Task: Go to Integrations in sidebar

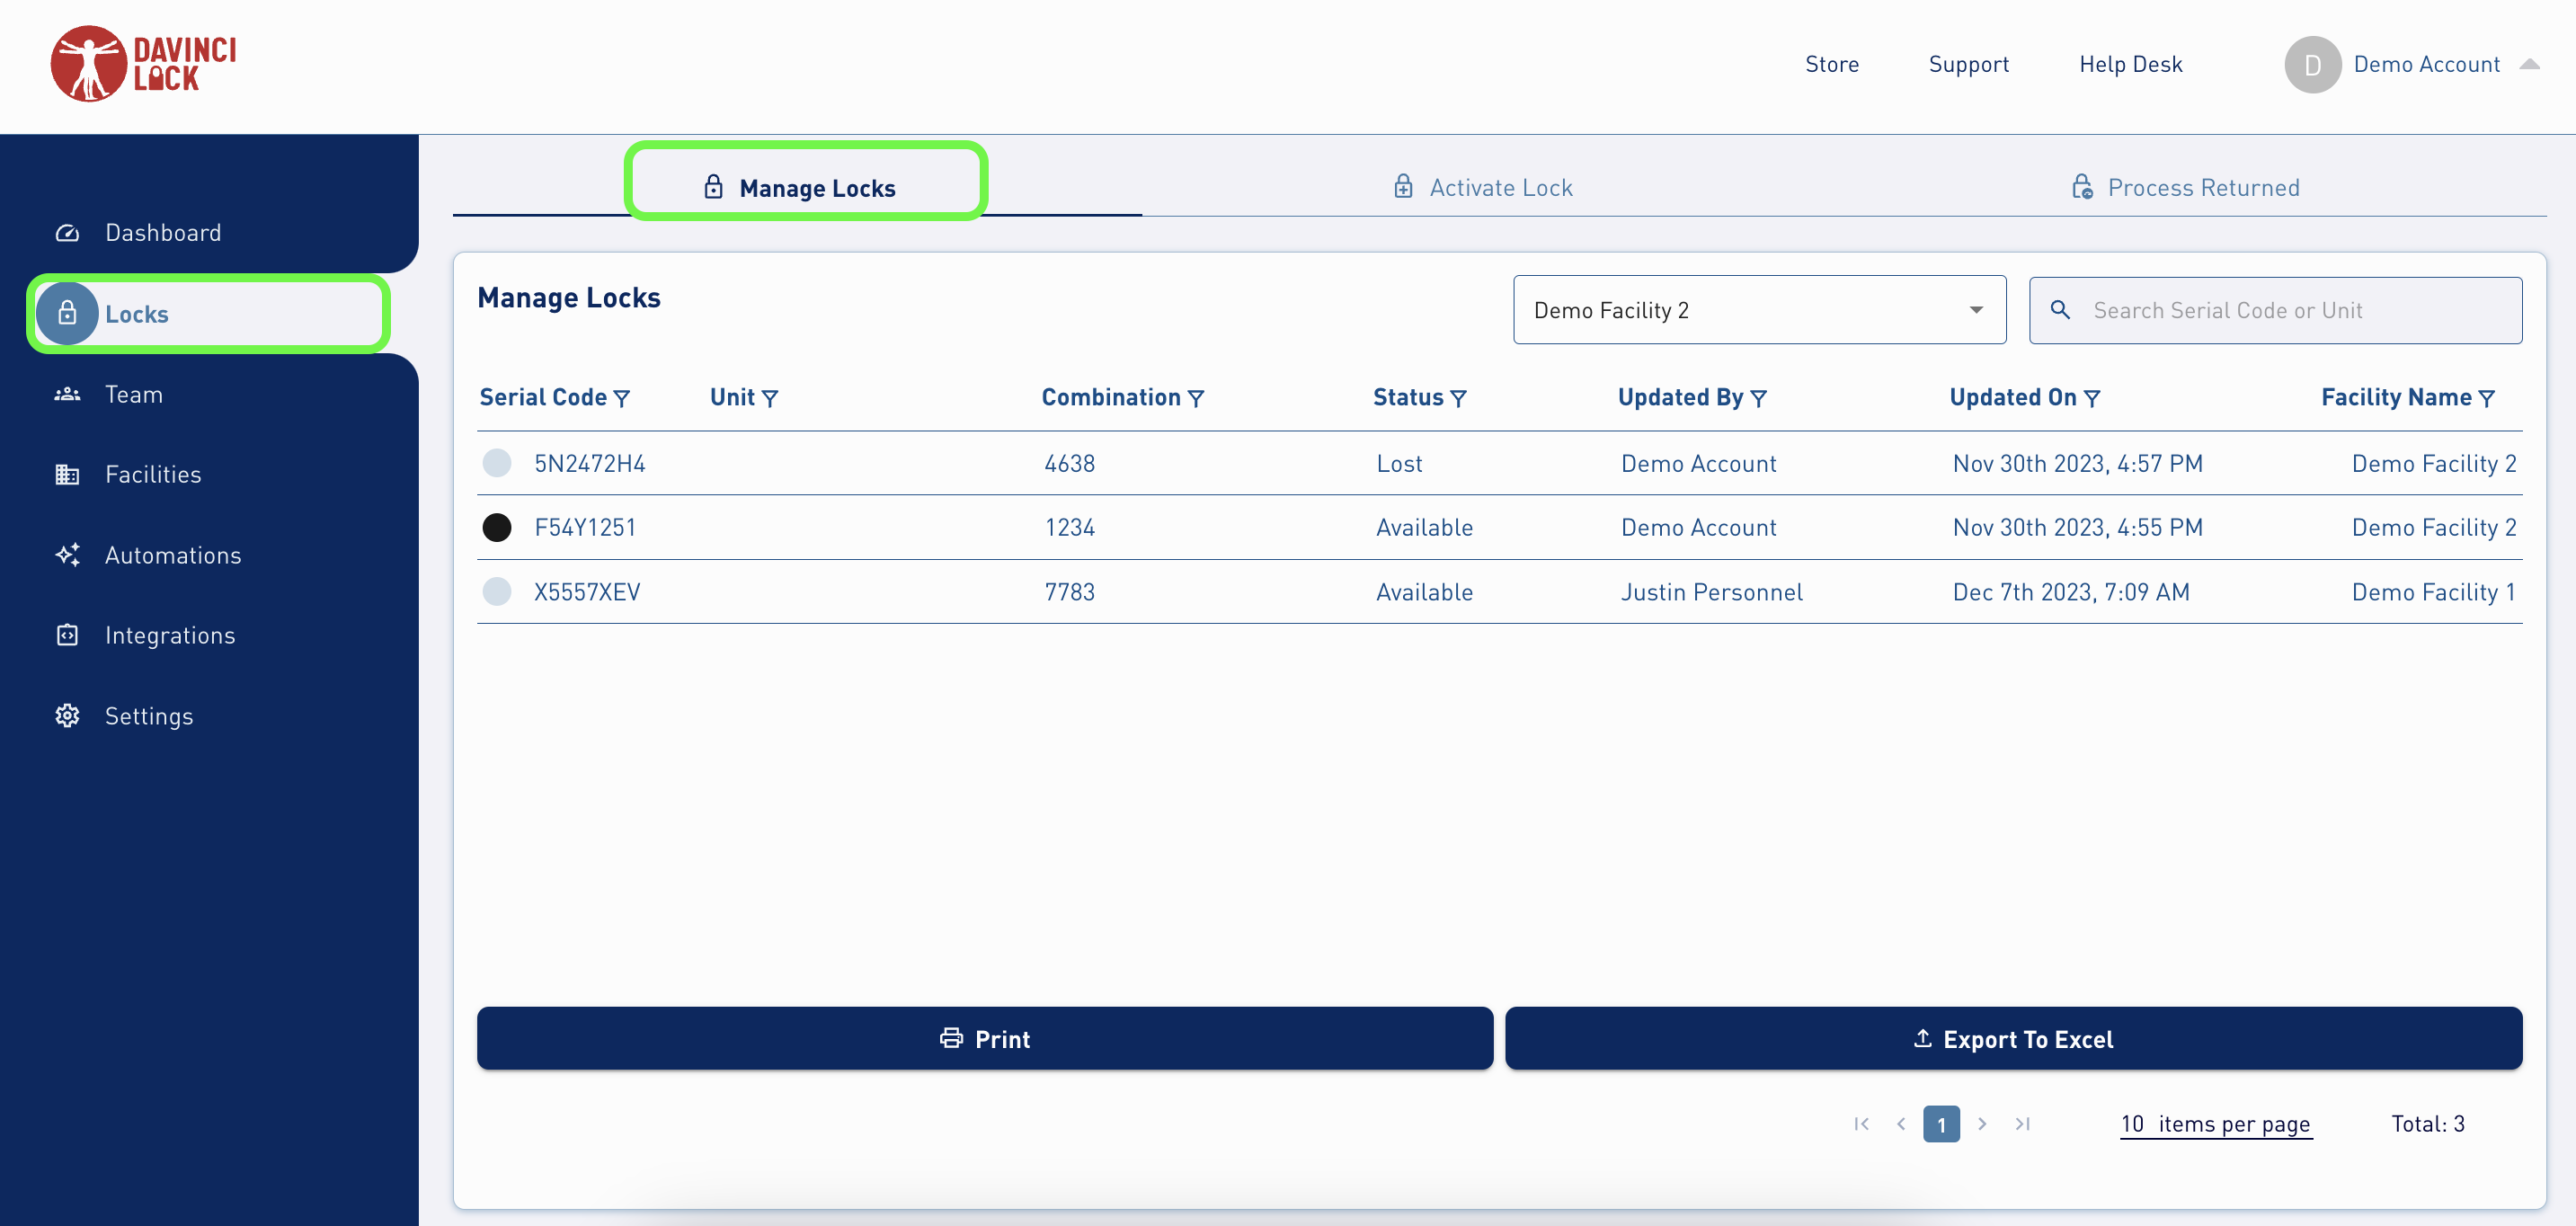Action: pos(169,635)
